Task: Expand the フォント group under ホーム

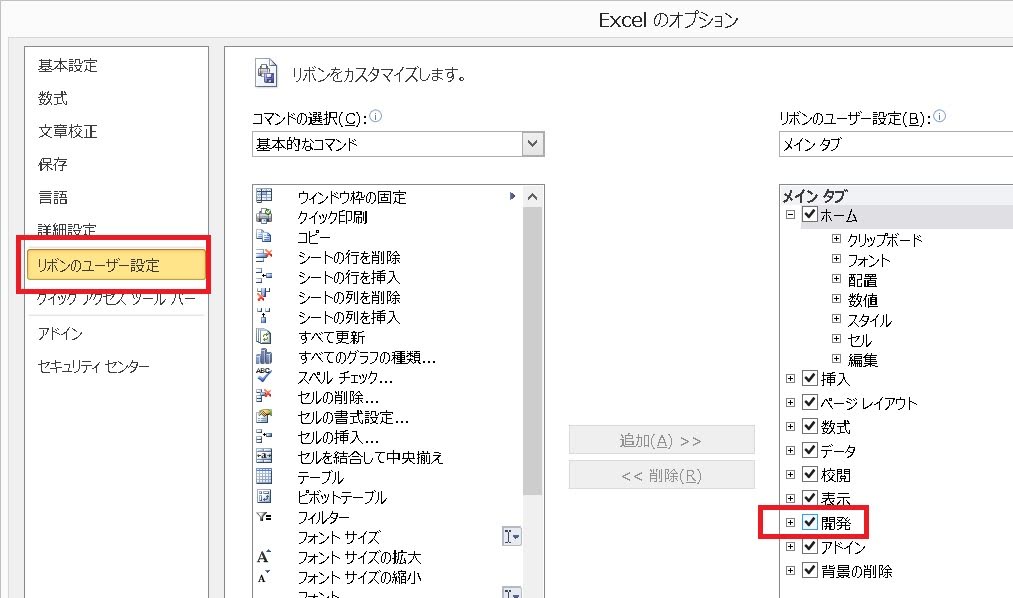Action: pos(836,259)
